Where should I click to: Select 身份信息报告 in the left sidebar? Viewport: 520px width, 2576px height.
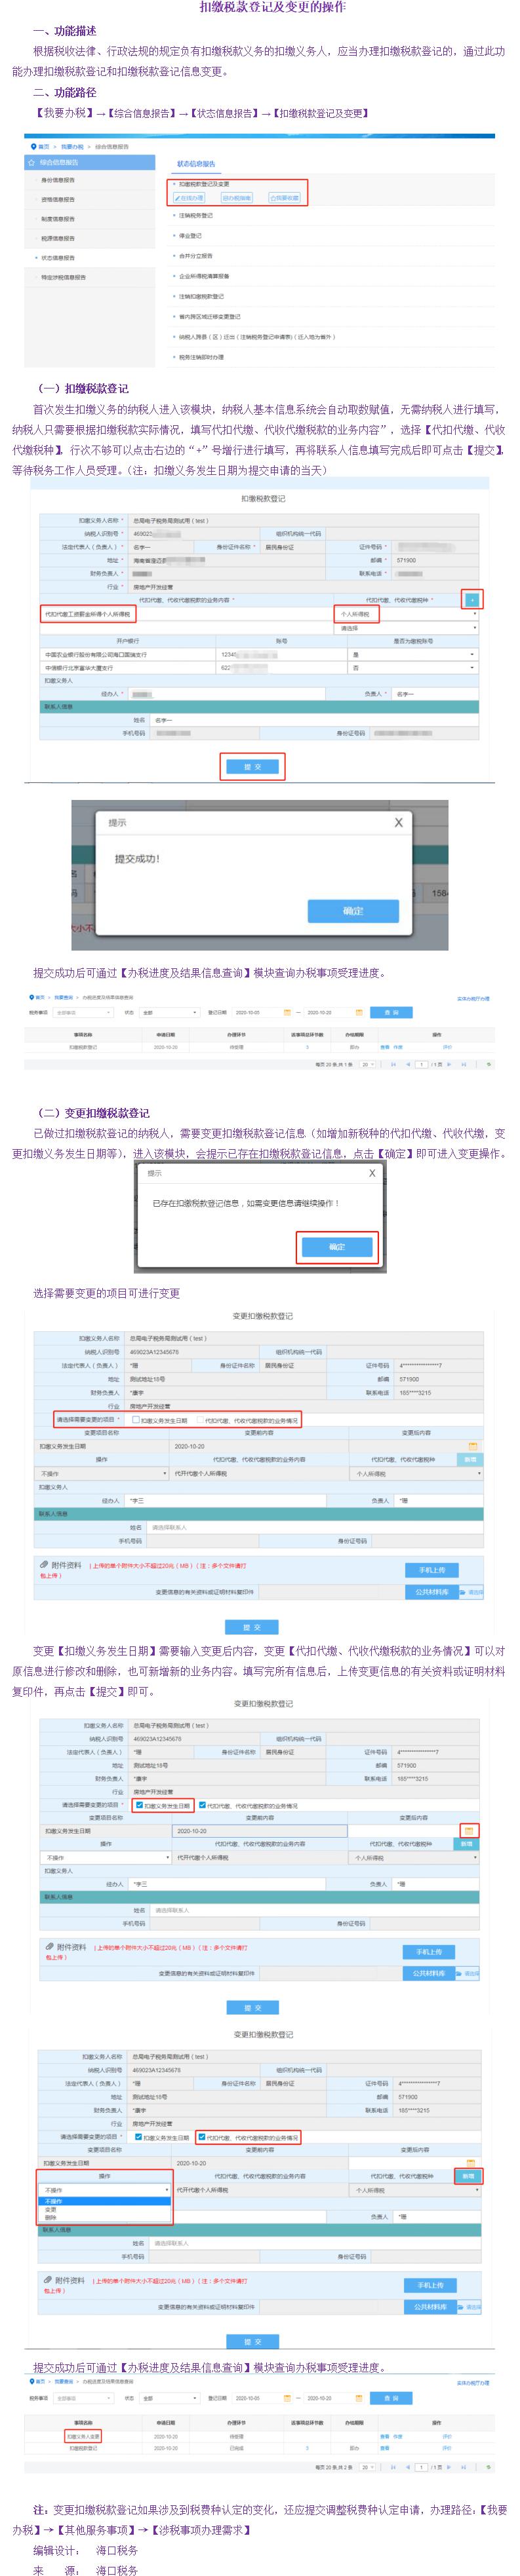58,181
